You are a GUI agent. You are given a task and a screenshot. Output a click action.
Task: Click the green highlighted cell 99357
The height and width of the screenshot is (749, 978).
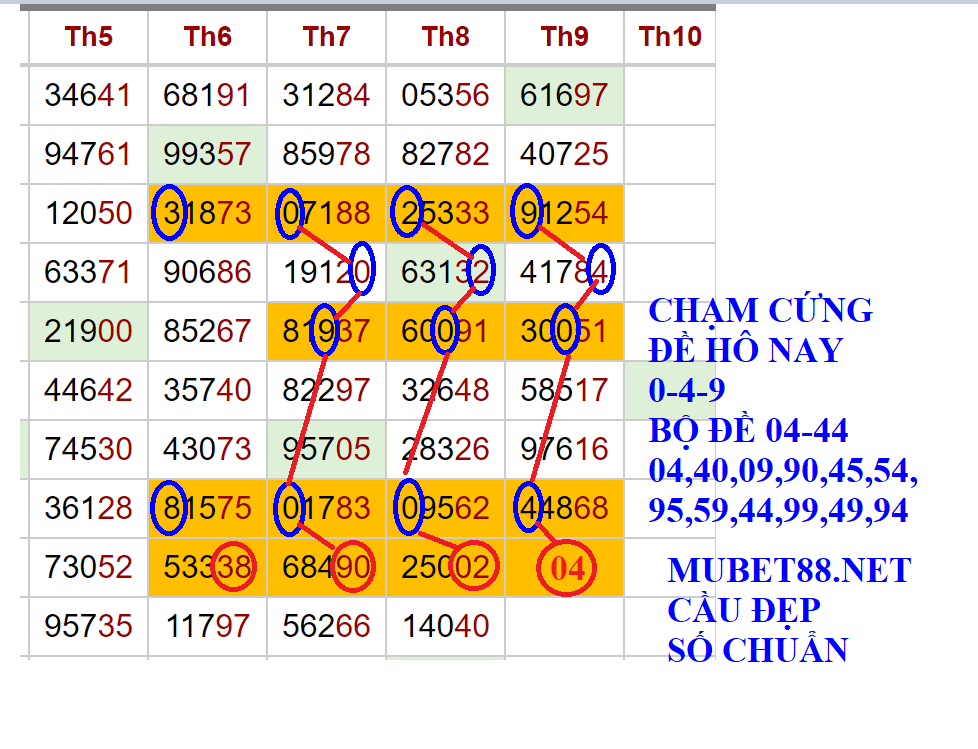[208, 155]
